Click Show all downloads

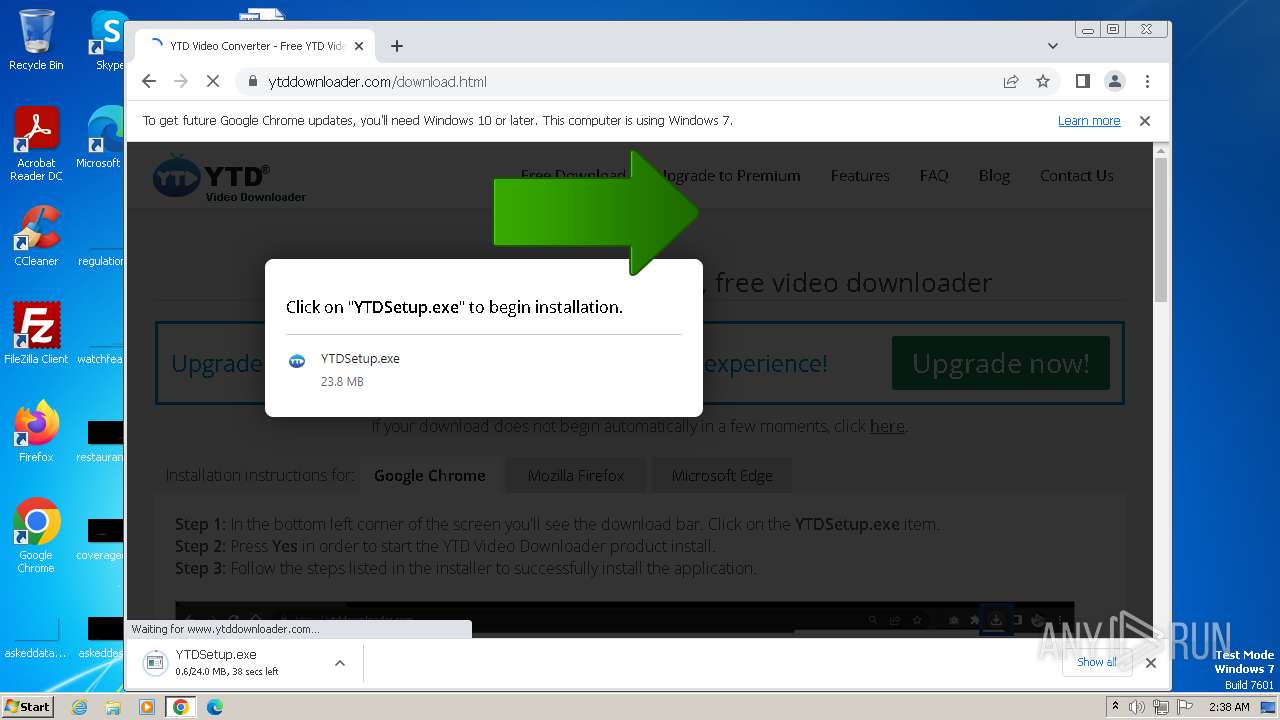(1097, 662)
